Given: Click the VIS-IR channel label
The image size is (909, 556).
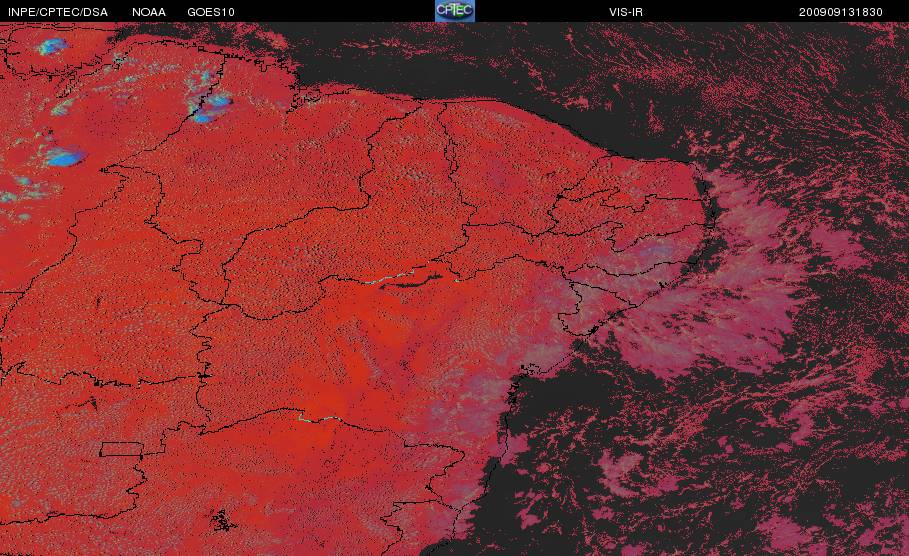Looking at the screenshot, I should click(x=626, y=12).
